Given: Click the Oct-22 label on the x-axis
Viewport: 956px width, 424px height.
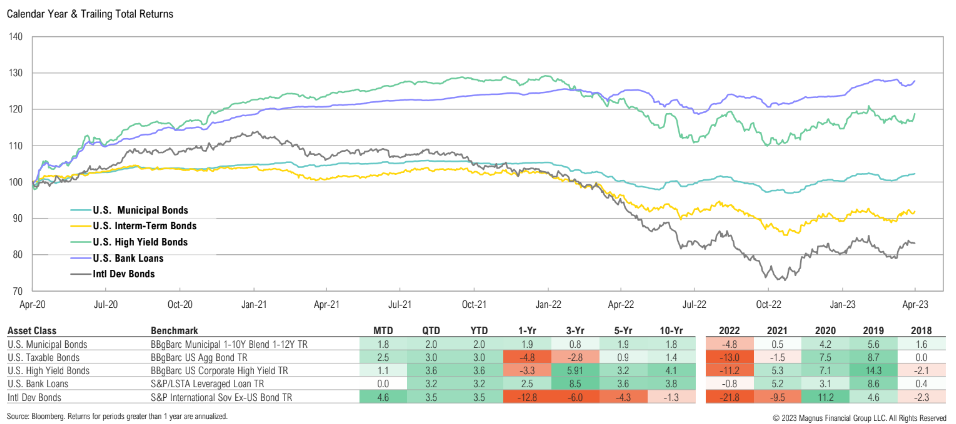Looking at the screenshot, I should pos(768,301).
